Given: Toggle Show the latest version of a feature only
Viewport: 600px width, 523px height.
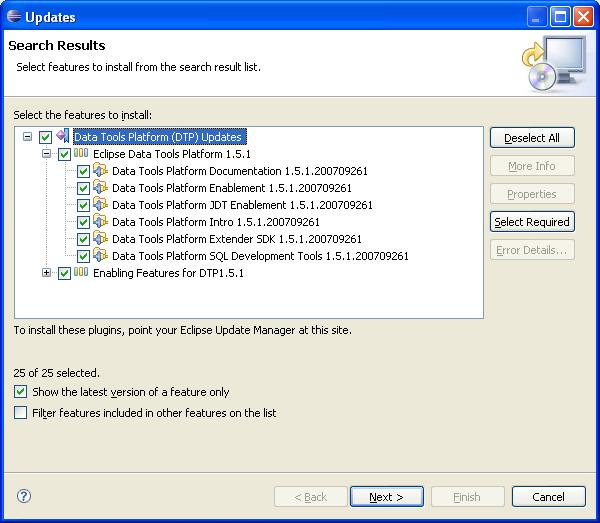Looking at the screenshot, I should 20,392.
